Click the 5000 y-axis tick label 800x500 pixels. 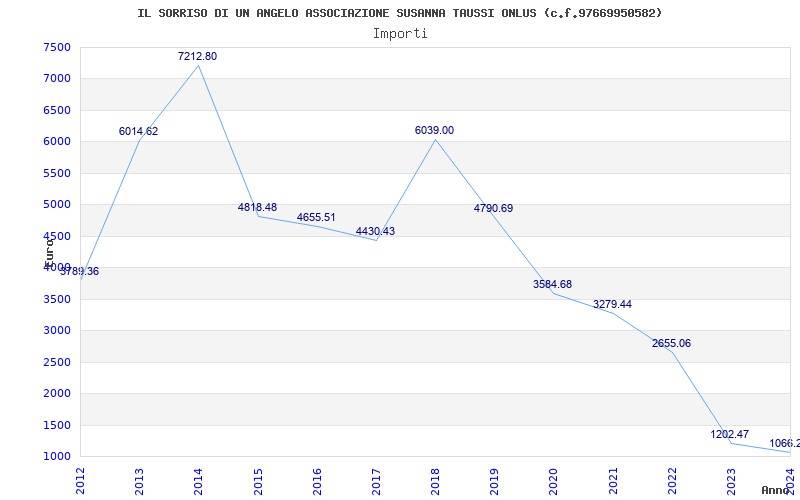coord(57,205)
